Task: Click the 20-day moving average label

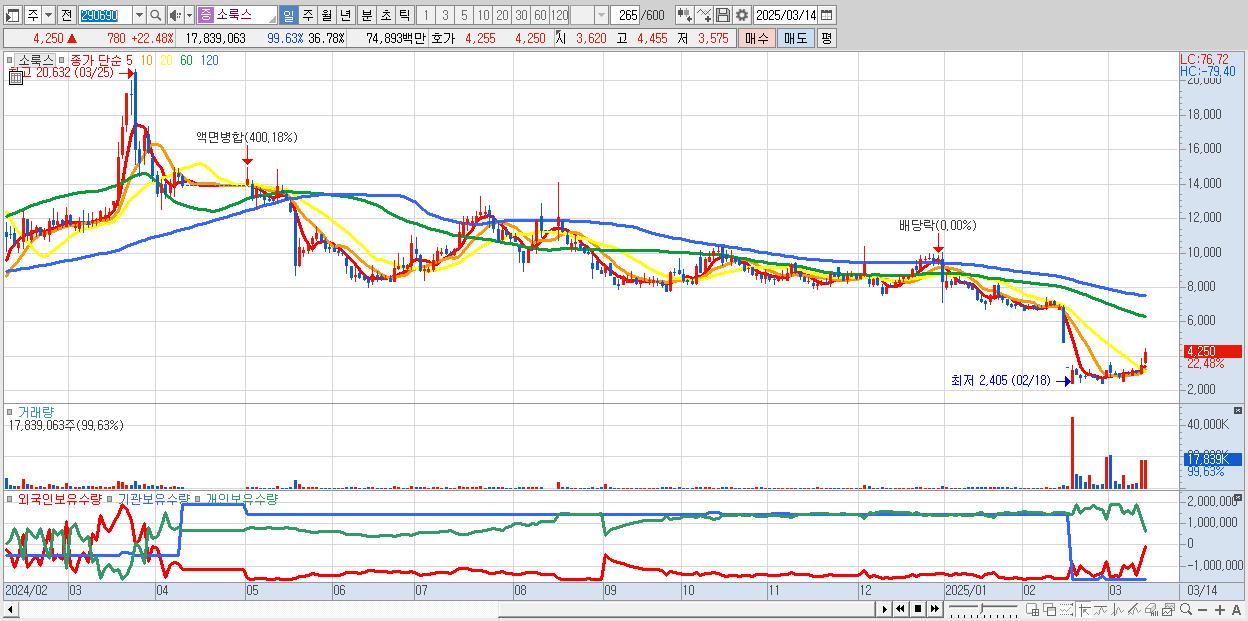Action: click(166, 60)
